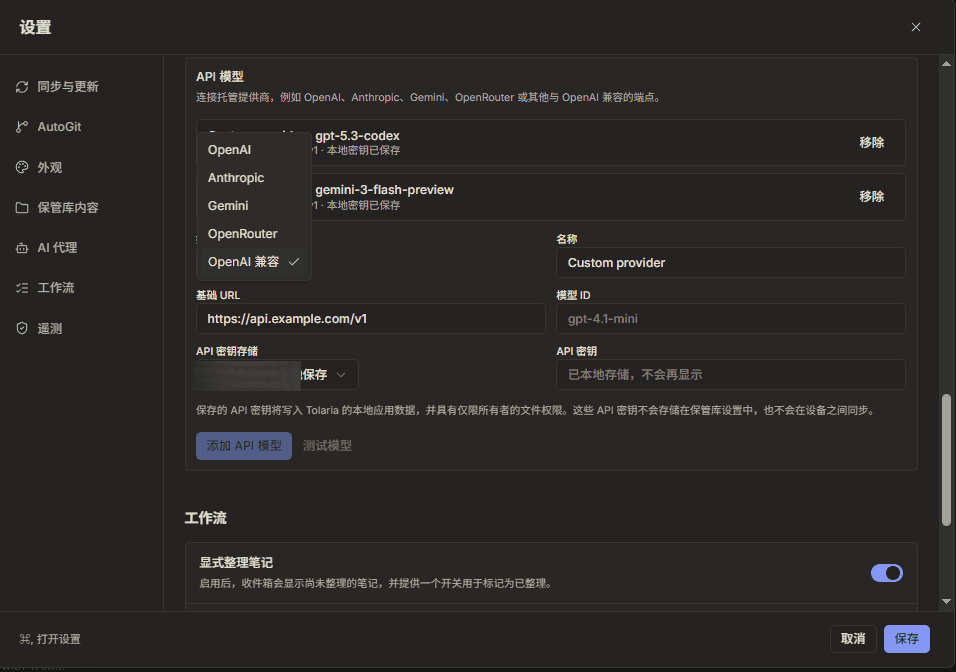Click the 工作流 section heading in content

click(x=205, y=518)
